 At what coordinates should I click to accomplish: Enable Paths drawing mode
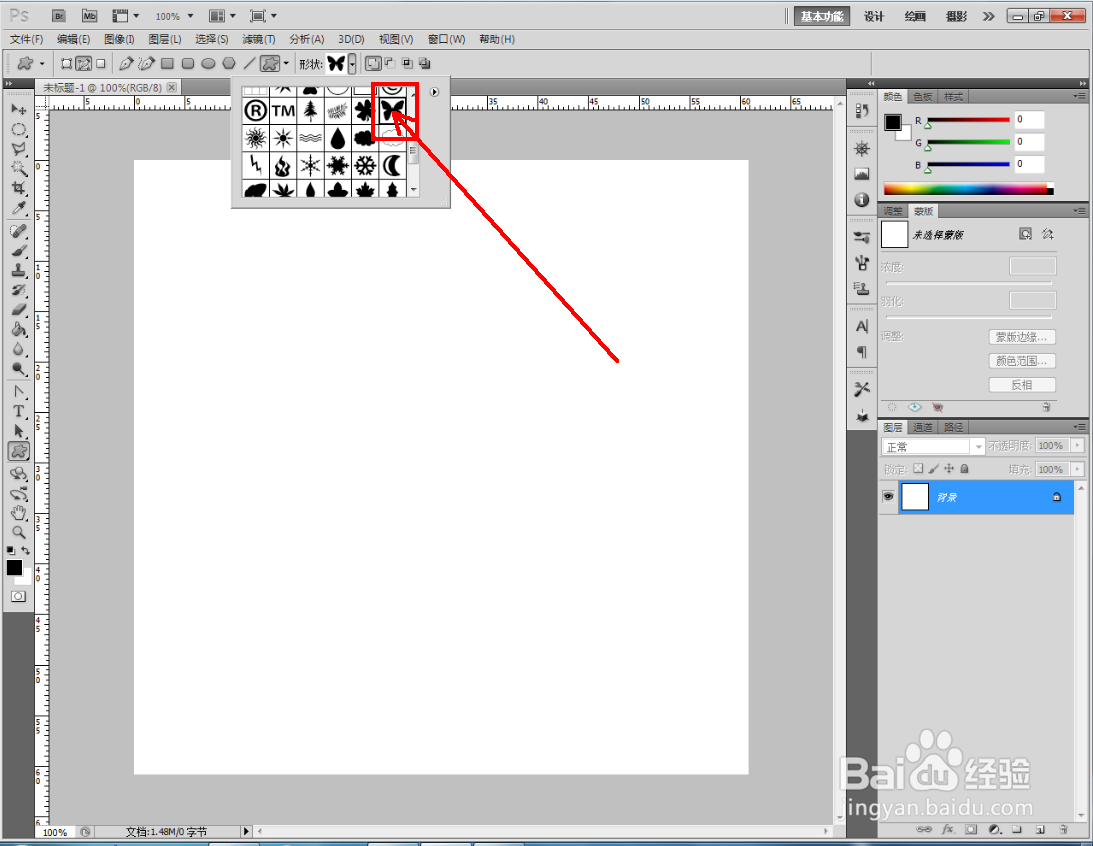(x=84, y=63)
